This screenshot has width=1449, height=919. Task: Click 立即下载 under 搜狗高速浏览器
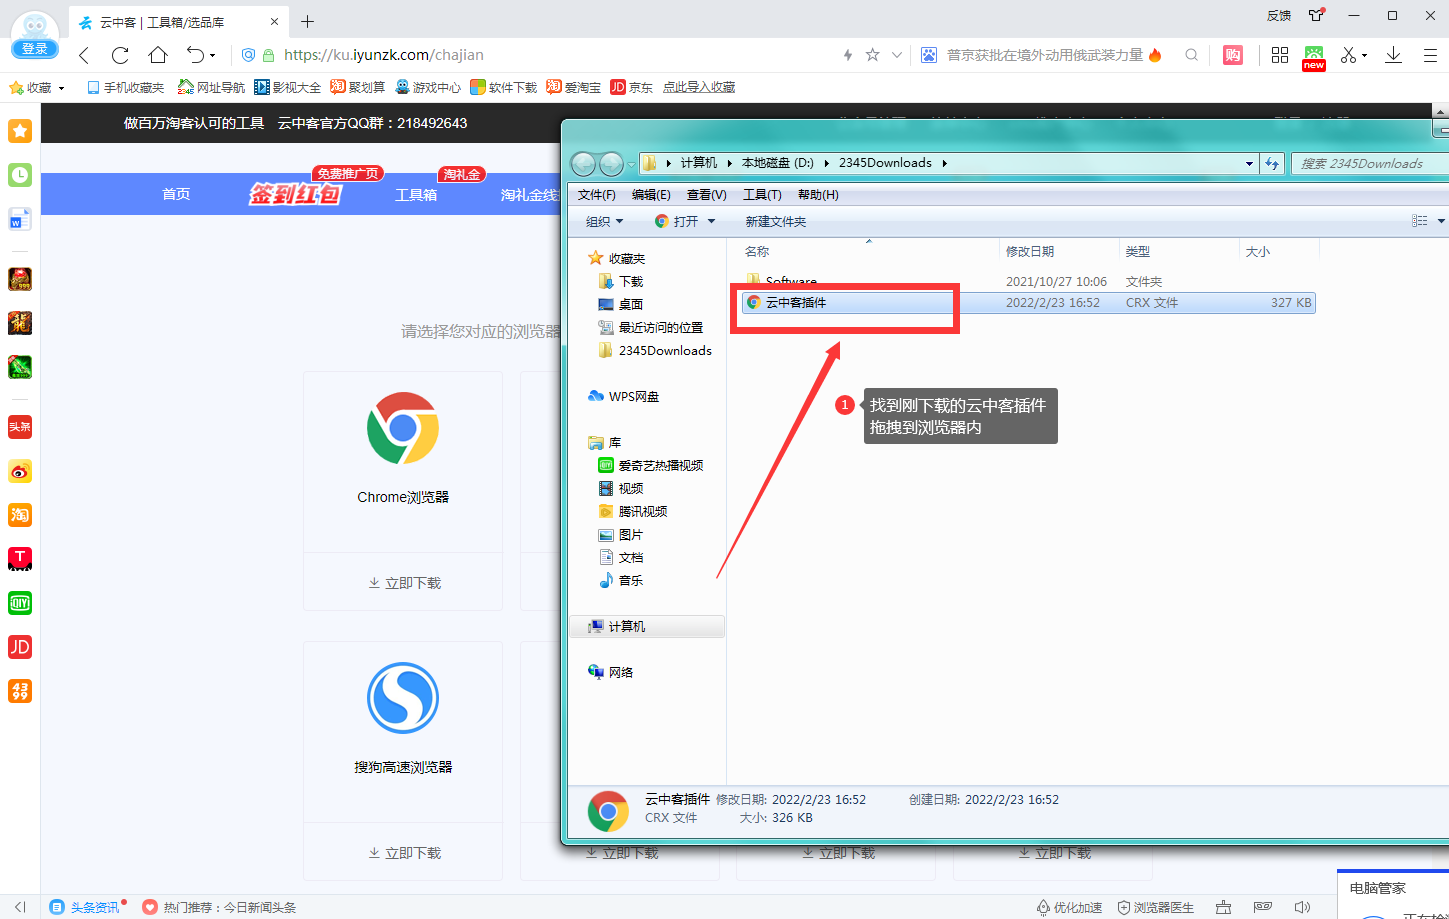404,853
